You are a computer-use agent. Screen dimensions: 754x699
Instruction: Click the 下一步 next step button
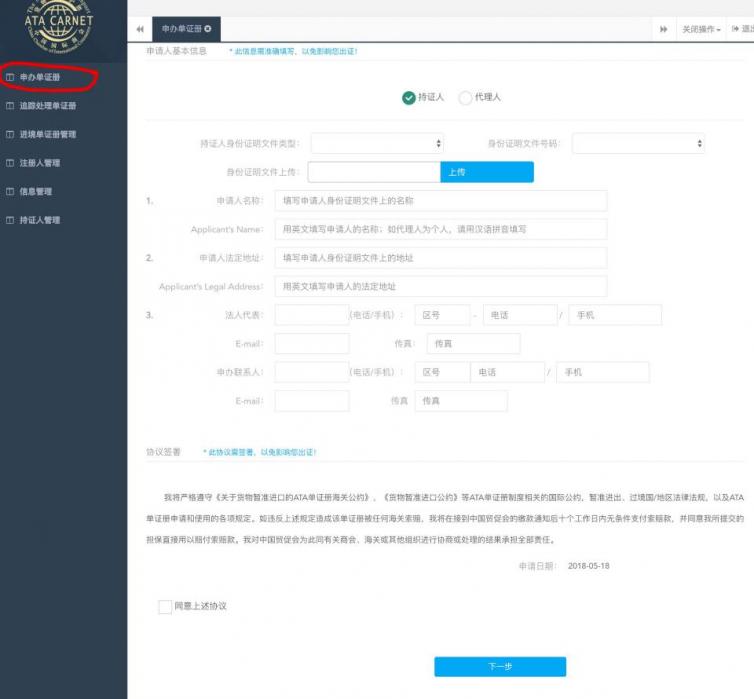pos(500,667)
